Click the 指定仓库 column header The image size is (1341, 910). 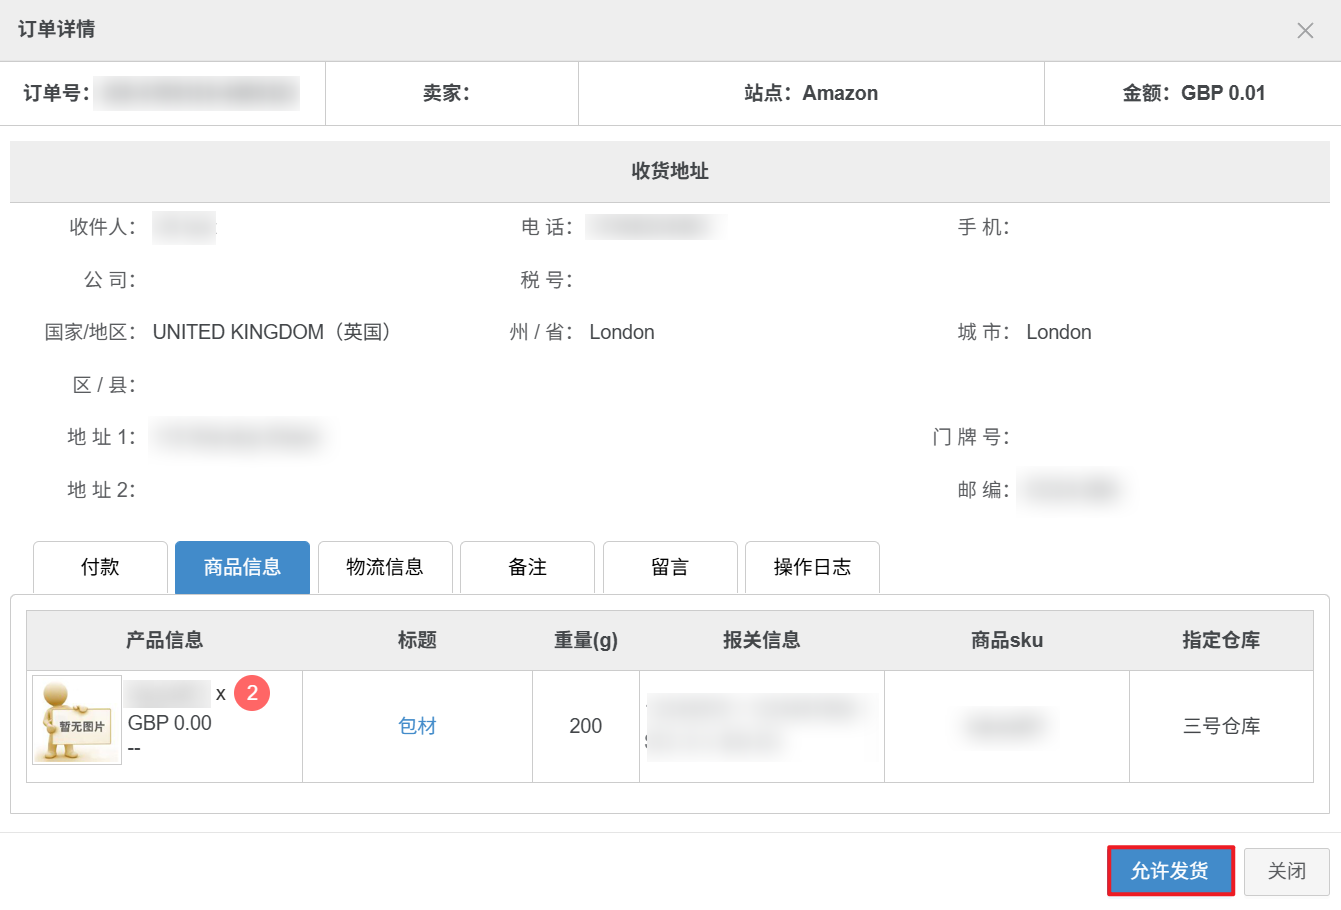coord(1221,640)
